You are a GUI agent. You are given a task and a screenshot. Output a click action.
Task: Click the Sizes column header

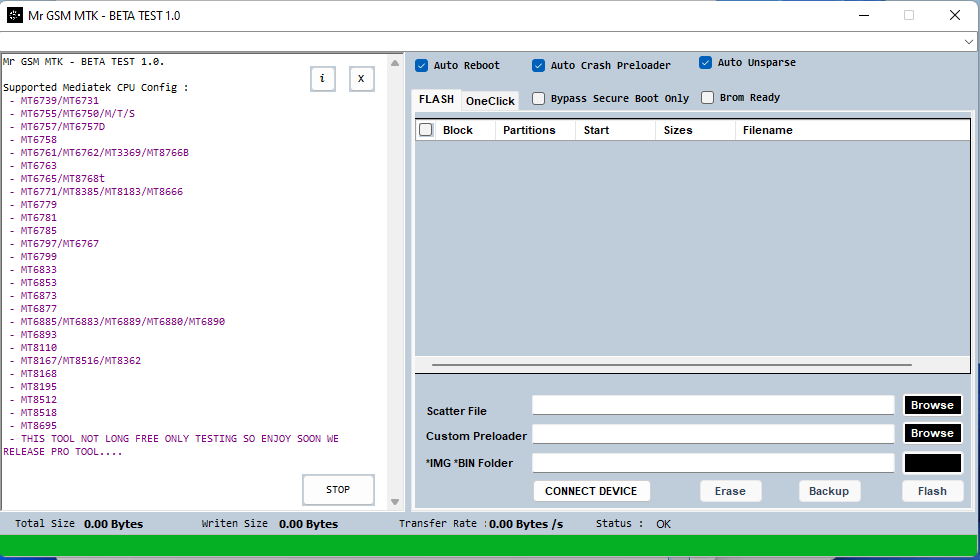click(x=695, y=130)
